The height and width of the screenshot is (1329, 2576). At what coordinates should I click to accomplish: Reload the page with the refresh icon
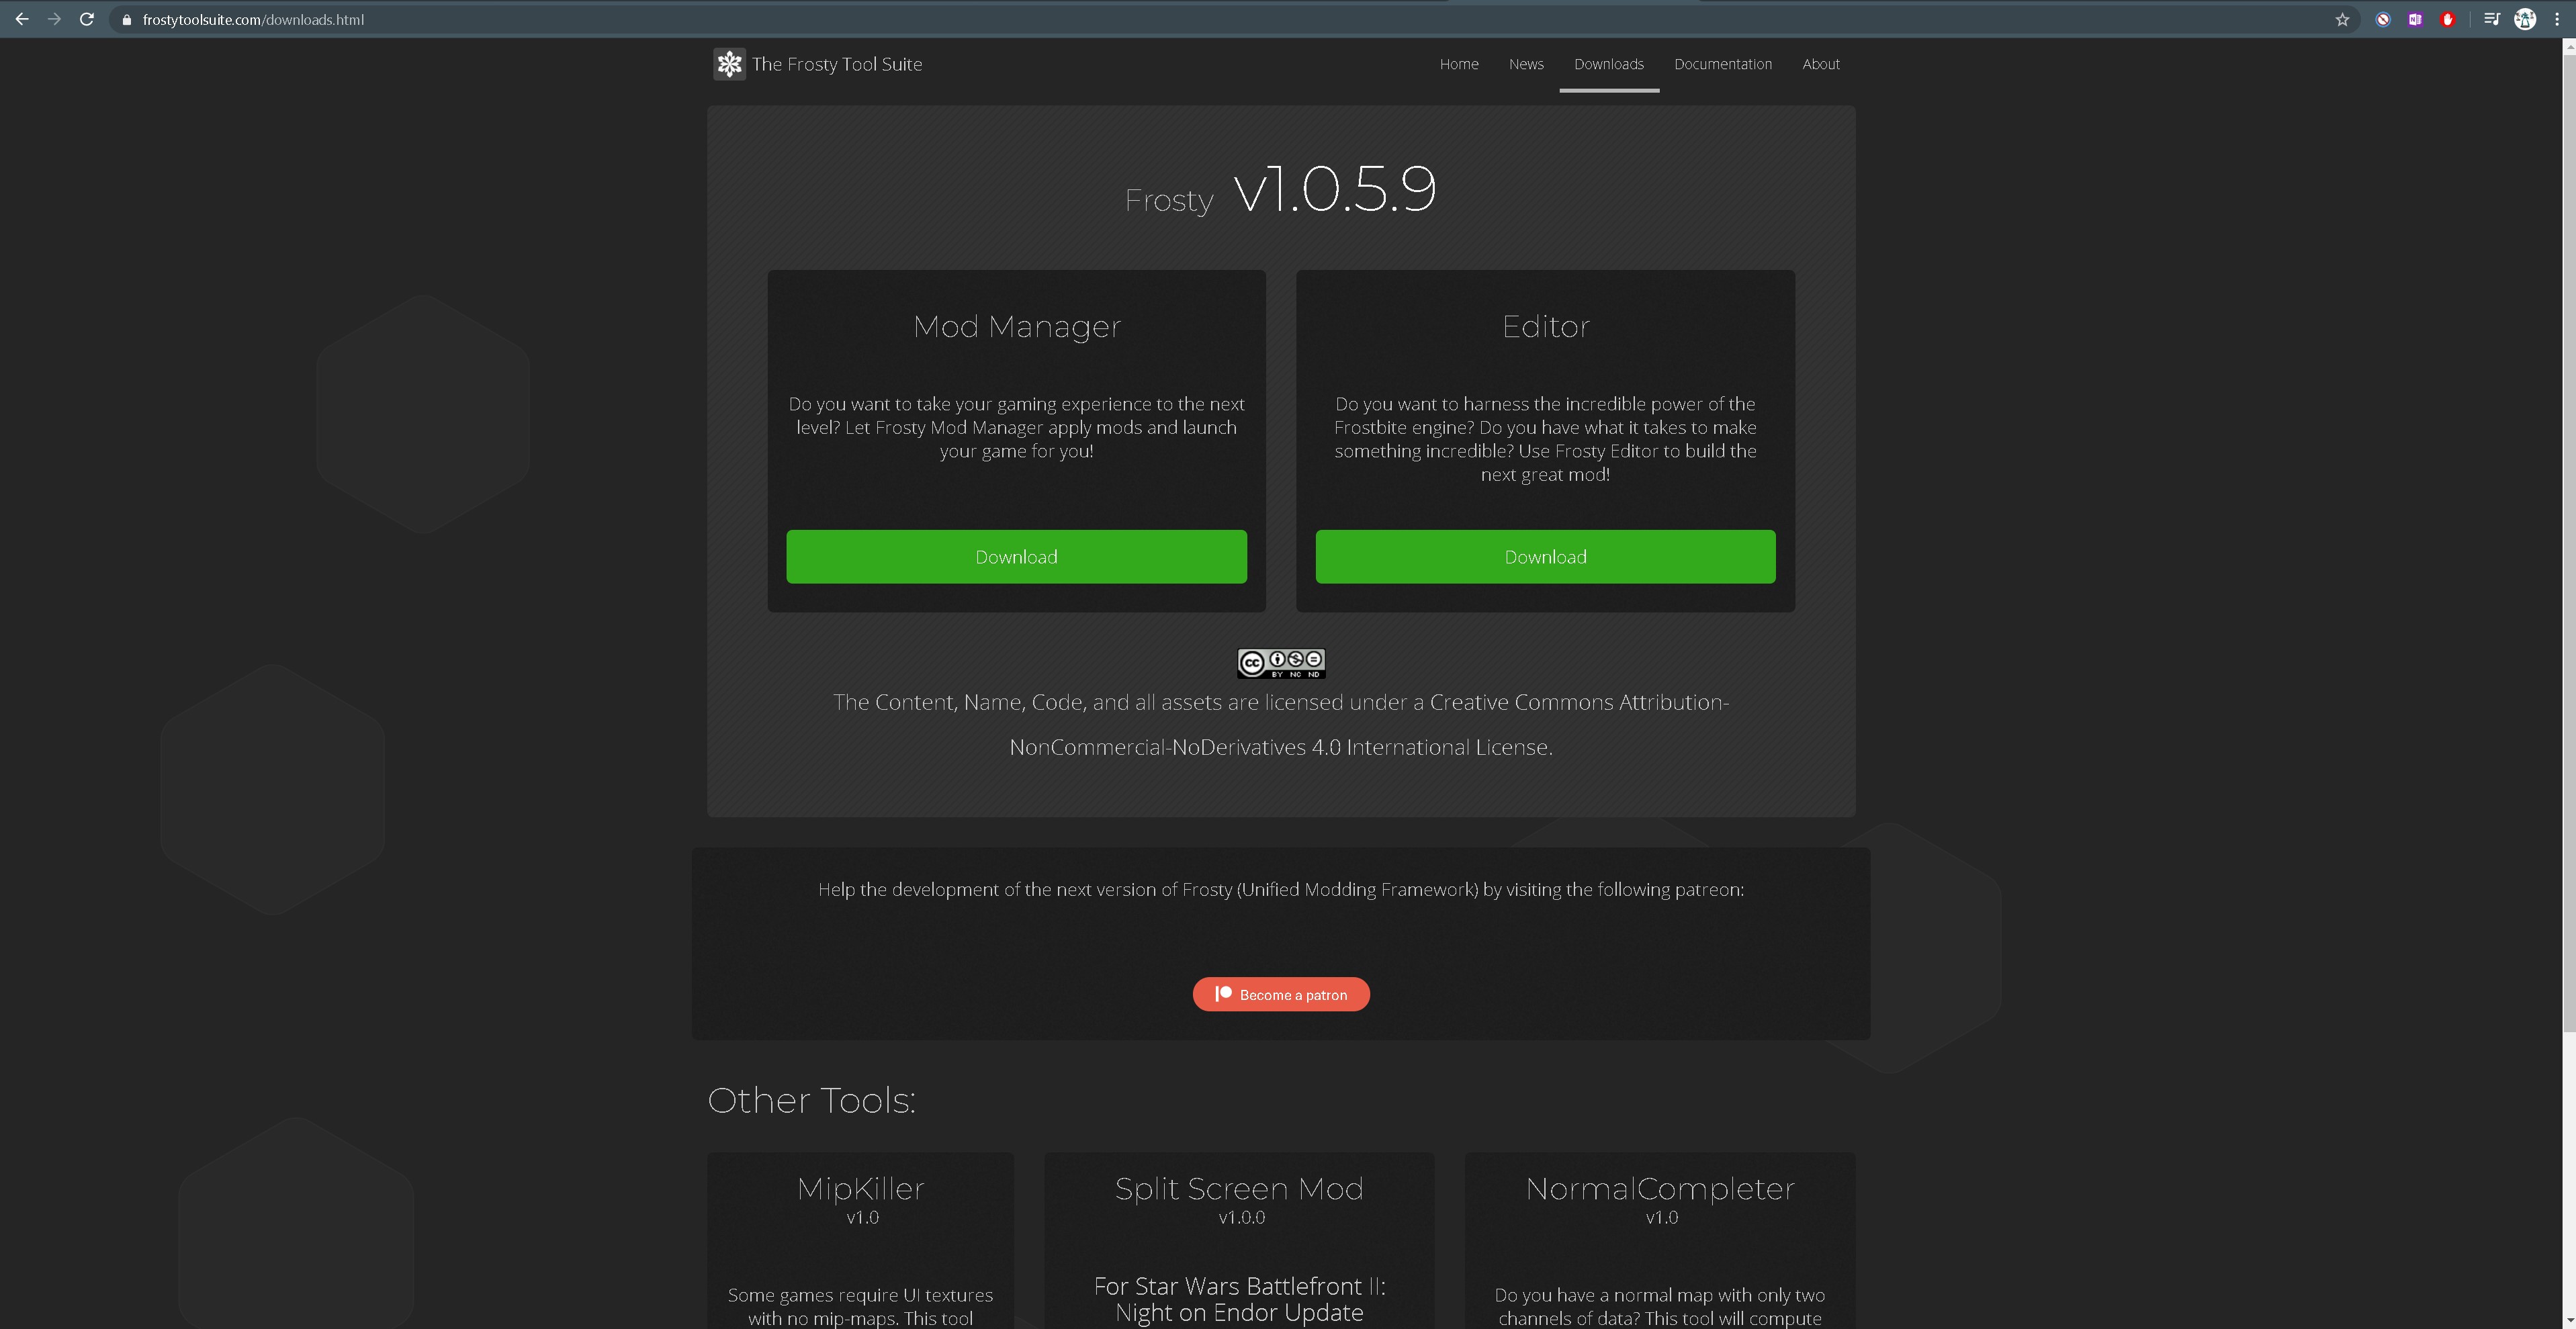[x=87, y=19]
